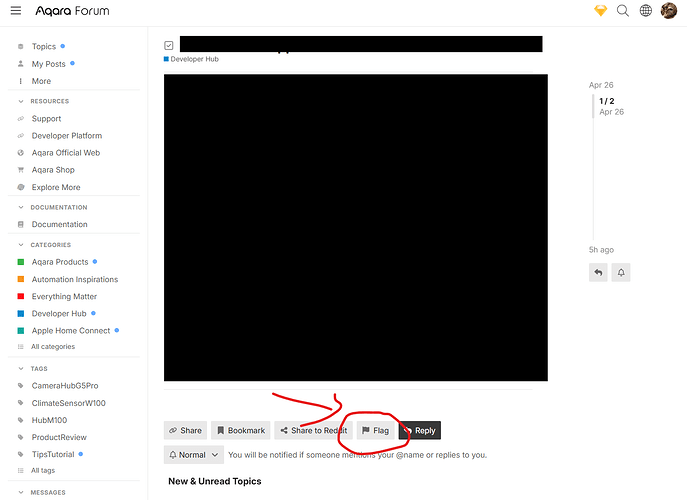Open the Documentation page link
Screen dimensions: 687x500
(60, 224)
